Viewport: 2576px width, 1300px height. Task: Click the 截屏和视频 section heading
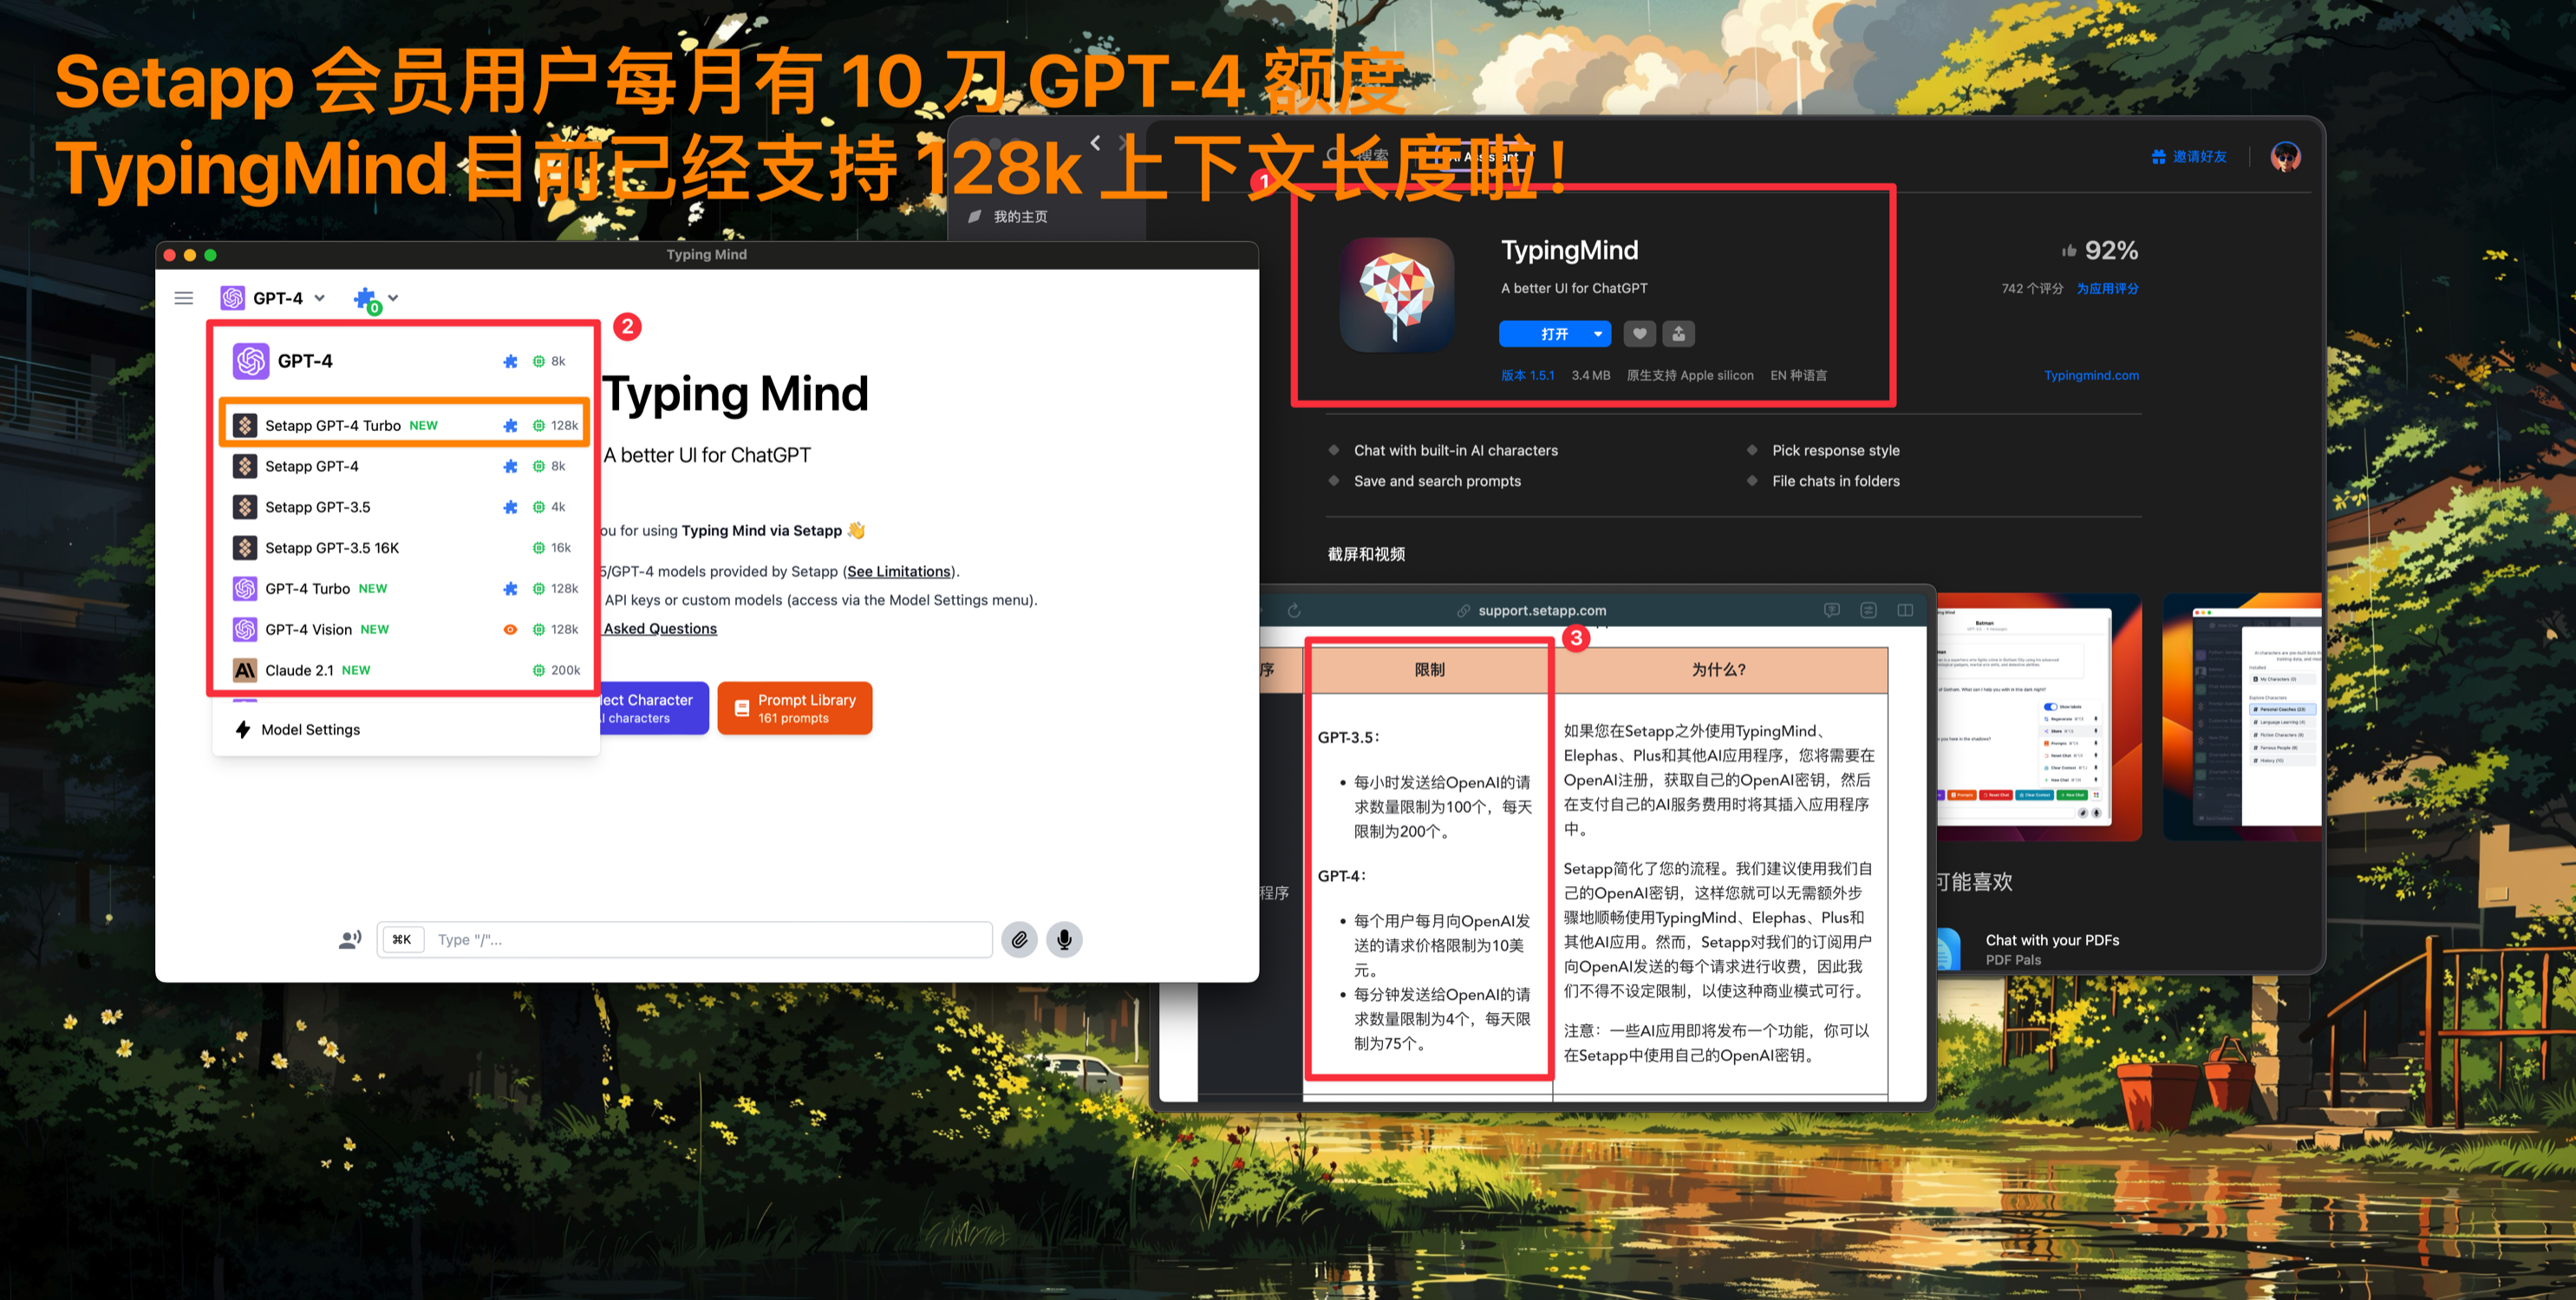point(1366,554)
